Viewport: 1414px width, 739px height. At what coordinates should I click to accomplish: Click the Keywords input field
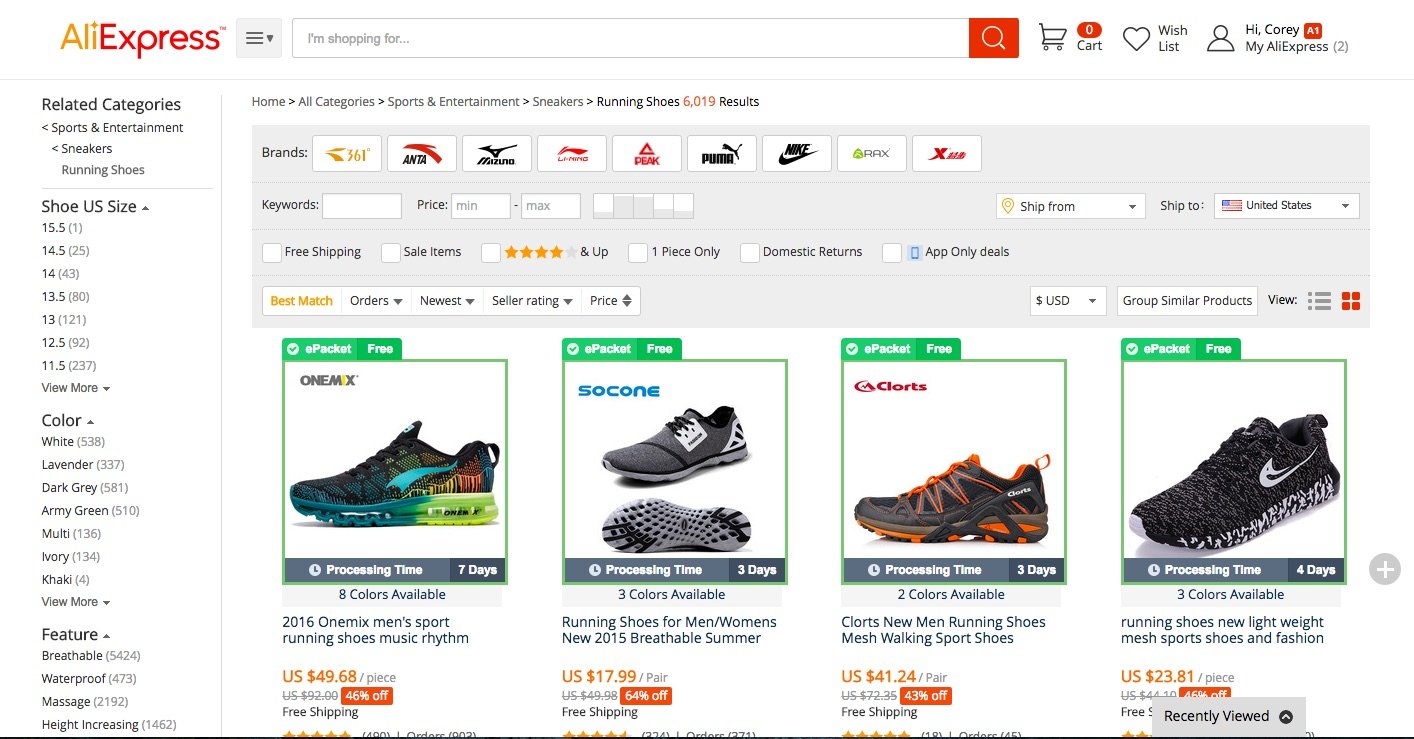pyautogui.click(x=361, y=206)
